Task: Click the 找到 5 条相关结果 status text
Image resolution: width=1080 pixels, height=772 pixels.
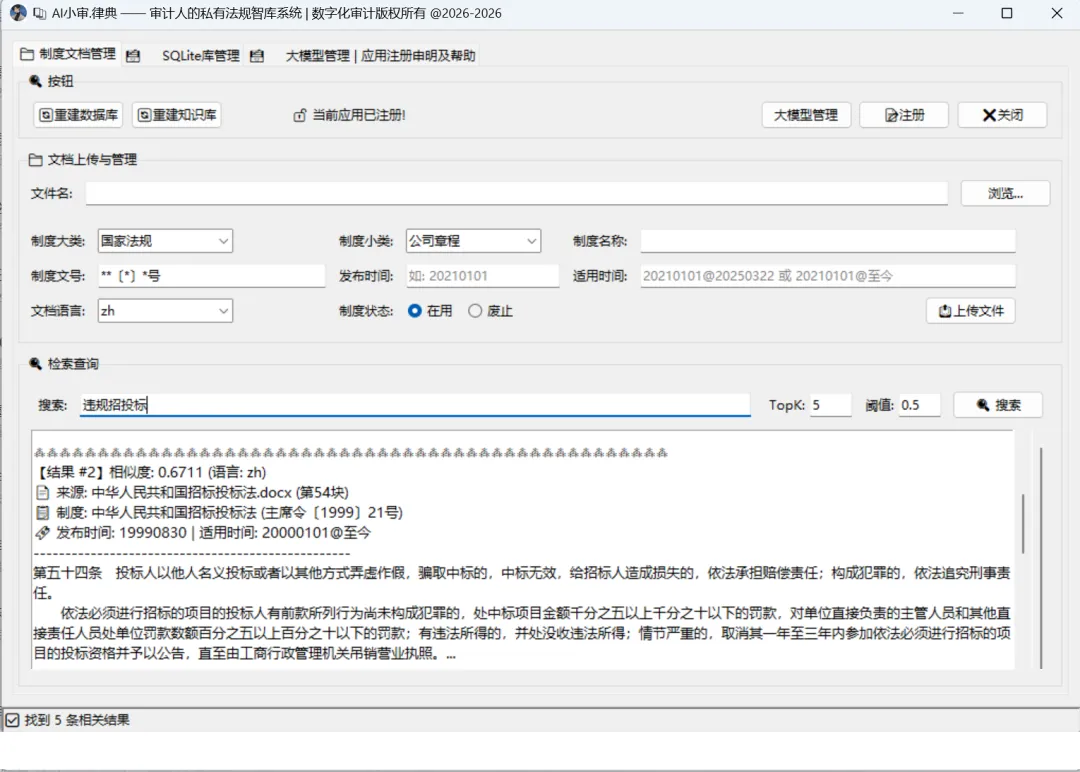Action: coord(76,720)
